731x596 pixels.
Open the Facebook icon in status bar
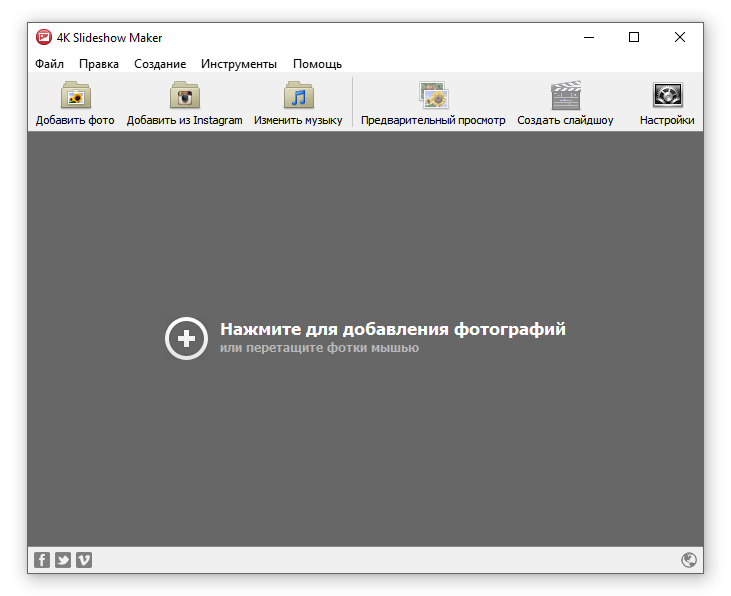click(42, 560)
